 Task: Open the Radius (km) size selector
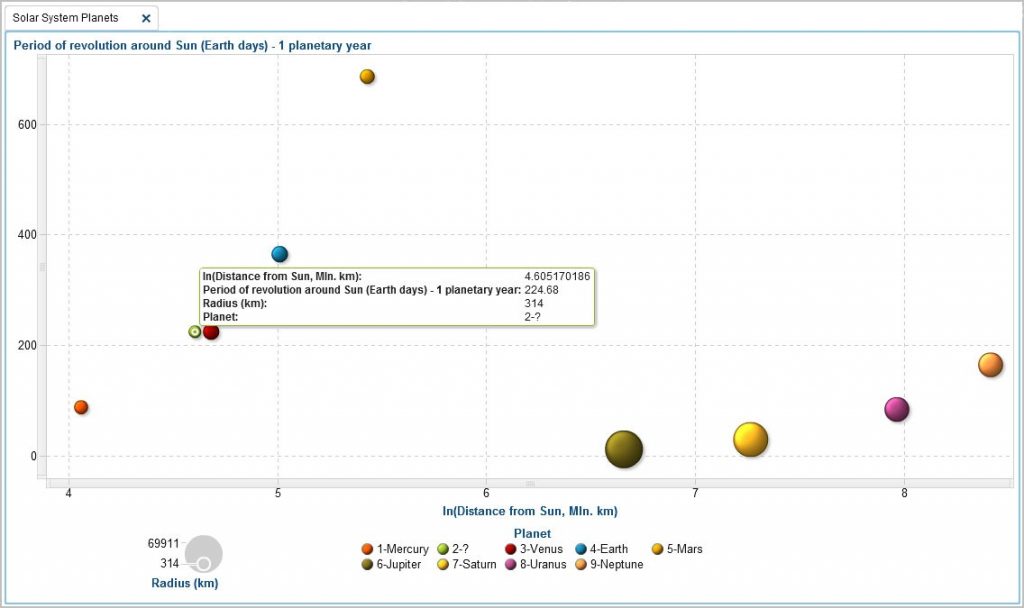point(184,583)
